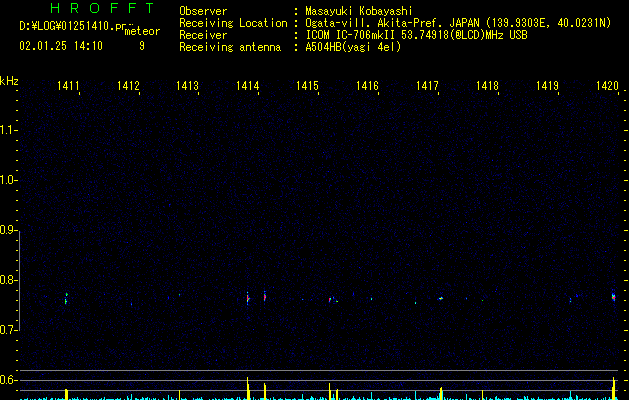Screen dimensions: 629x400
Task: Click the 1.0 kHz frequency label
Action: pos(8,180)
